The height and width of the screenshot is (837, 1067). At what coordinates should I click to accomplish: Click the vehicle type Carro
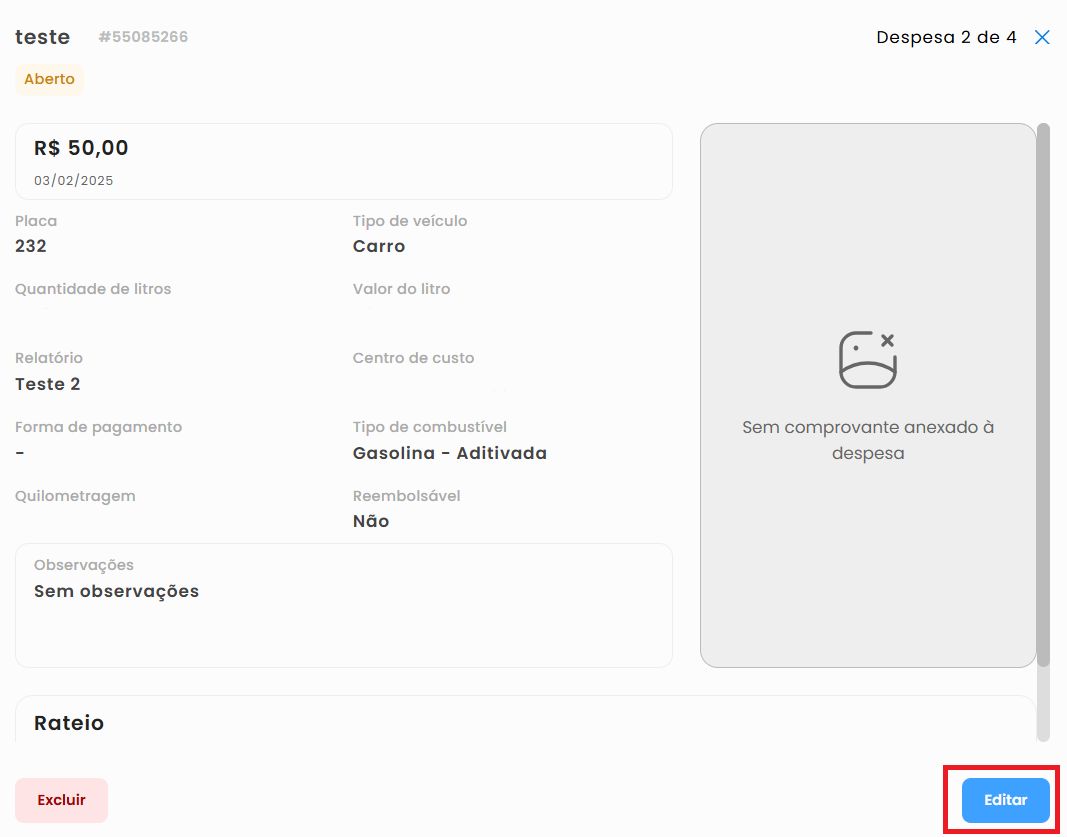pyautogui.click(x=379, y=246)
